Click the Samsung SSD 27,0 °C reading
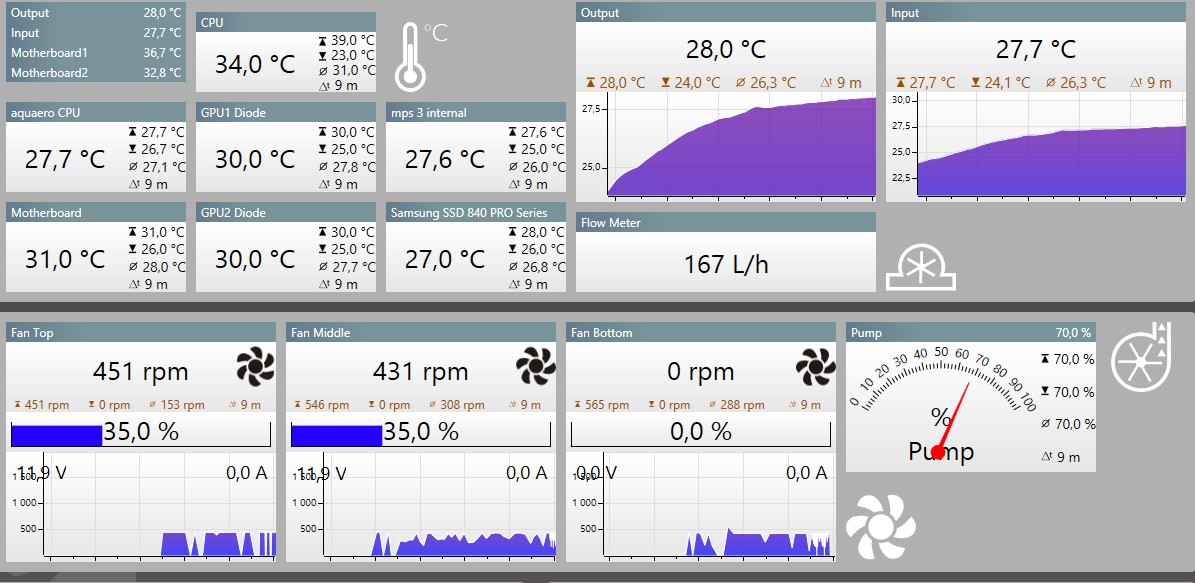 pos(444,259)
